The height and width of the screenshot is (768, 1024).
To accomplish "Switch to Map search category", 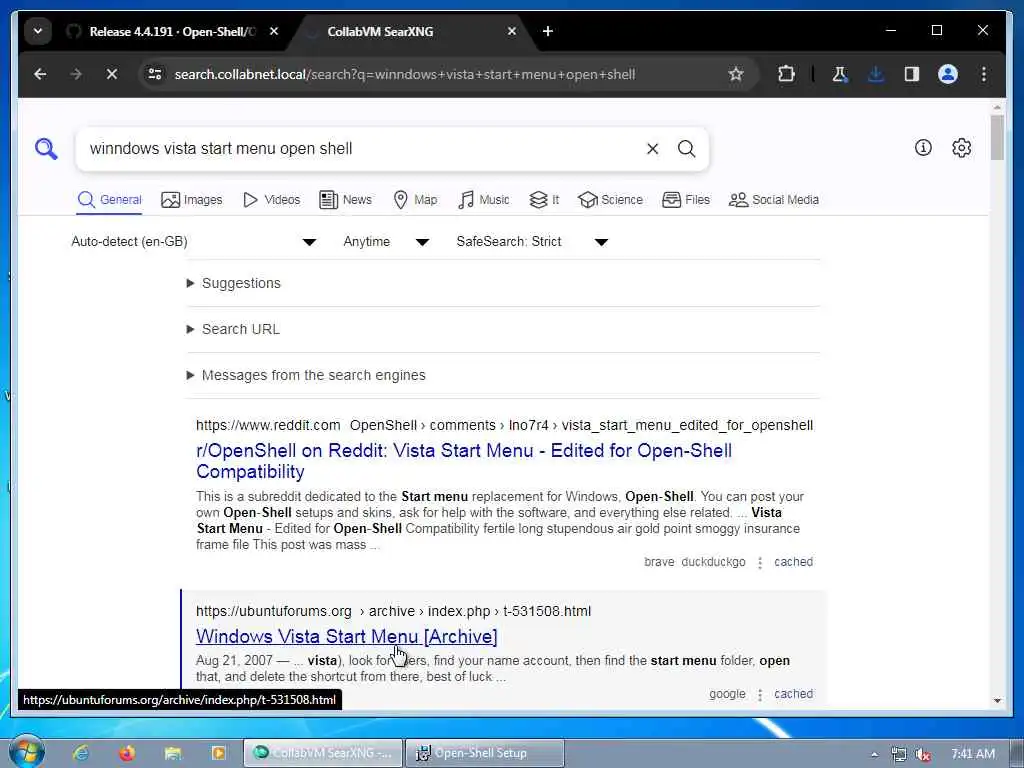I will pos(415,200).
